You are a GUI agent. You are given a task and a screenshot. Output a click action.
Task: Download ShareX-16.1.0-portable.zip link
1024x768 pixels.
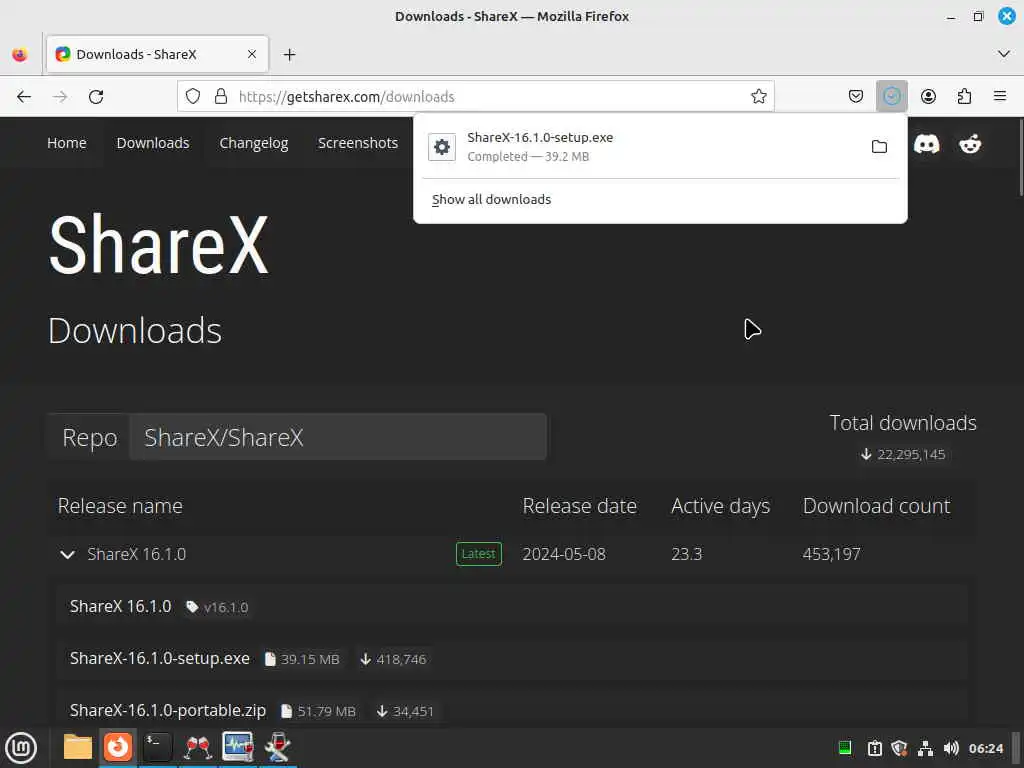pos(168,711)
